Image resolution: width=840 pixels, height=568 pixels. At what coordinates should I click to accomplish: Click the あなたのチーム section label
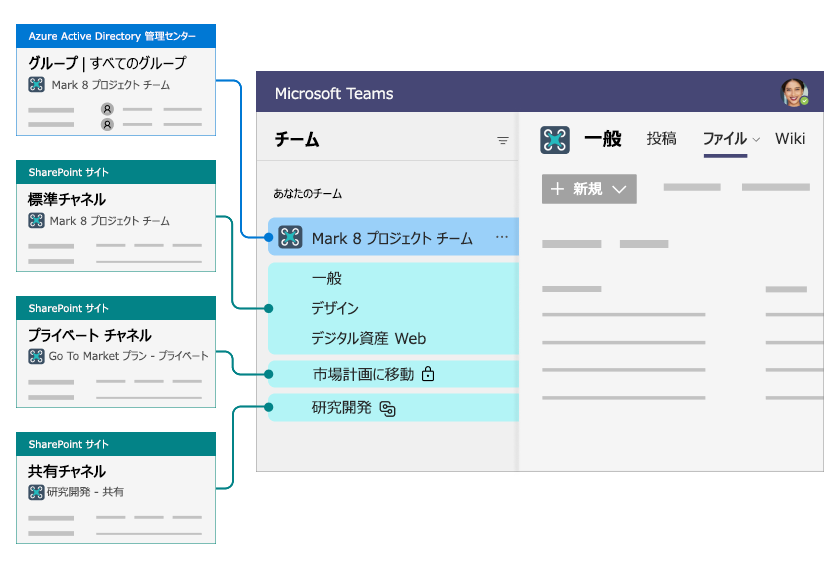[308, 193]
